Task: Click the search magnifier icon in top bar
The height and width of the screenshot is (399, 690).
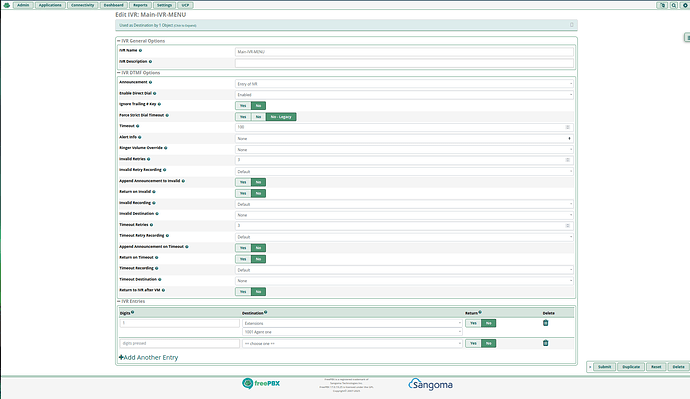Action: (674, 5)
